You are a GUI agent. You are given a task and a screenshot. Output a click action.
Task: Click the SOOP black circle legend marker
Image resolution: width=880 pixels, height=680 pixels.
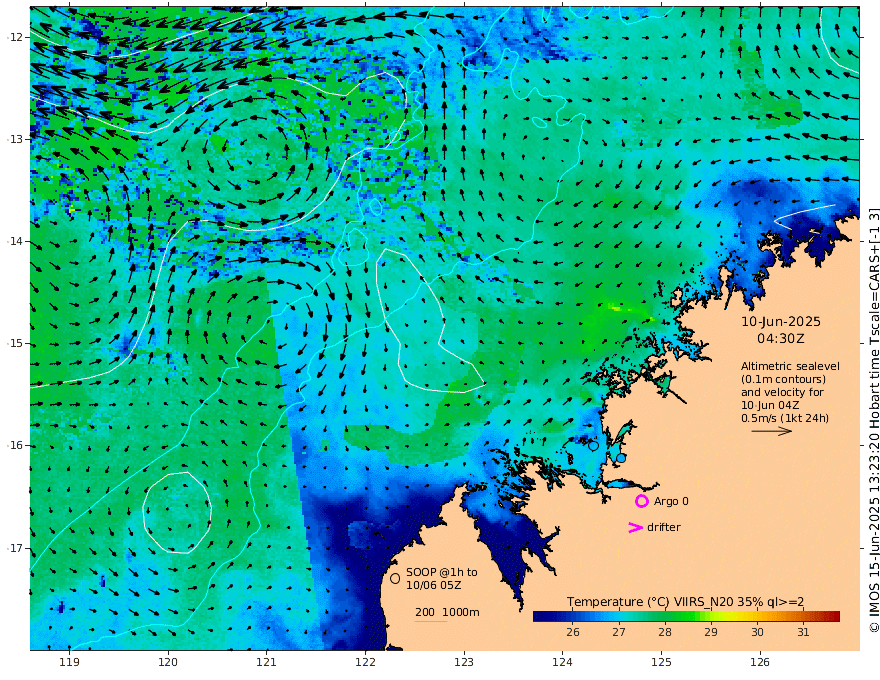[x=395, y=578]
